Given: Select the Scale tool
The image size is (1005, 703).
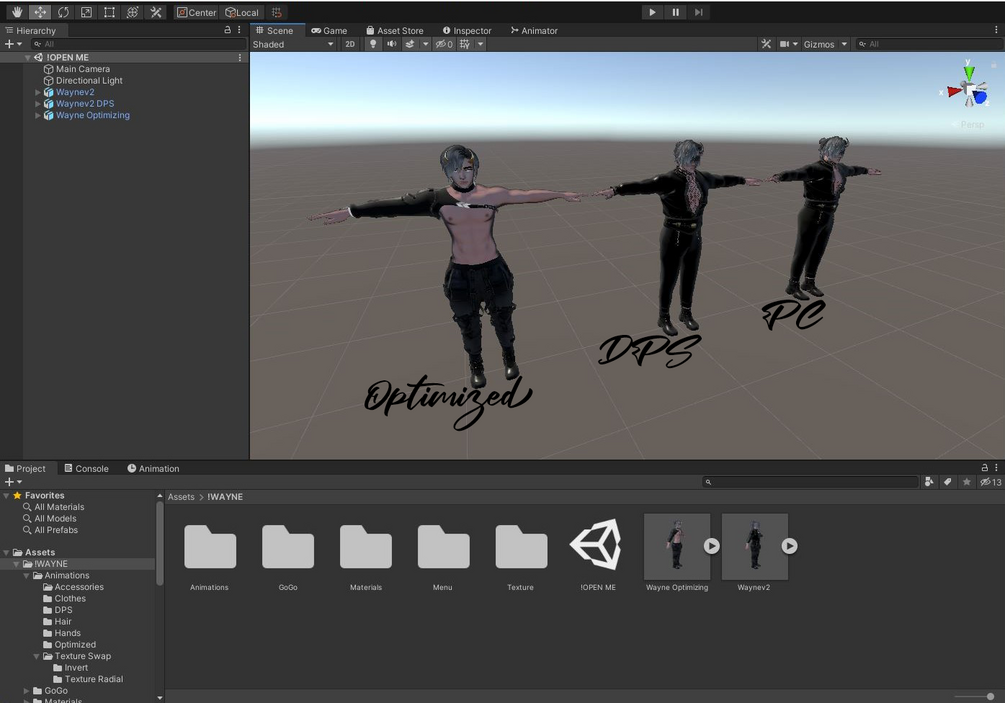Looking at the screenshot, I should point(86,12).
